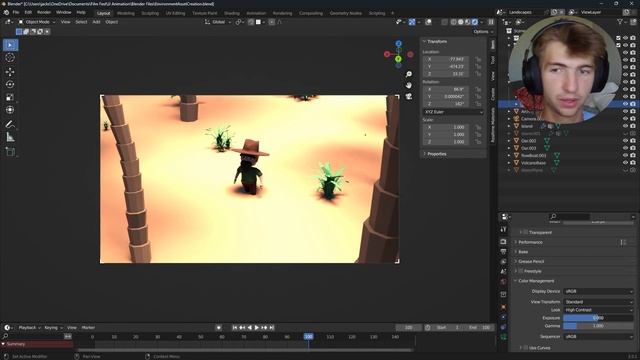Click the viewport pan hand icon

409,85
